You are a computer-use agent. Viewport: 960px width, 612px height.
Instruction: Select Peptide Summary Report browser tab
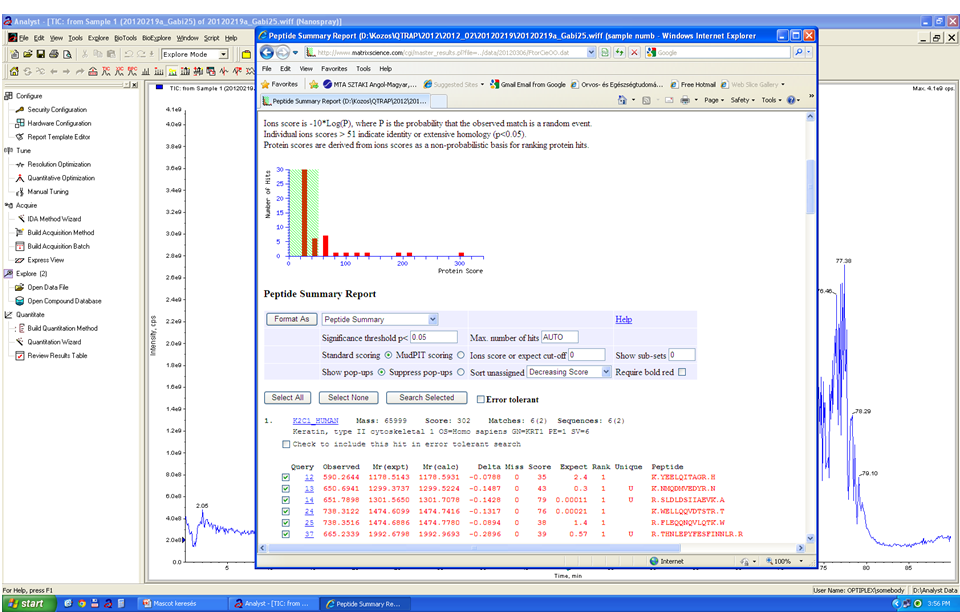coord(344,101)
